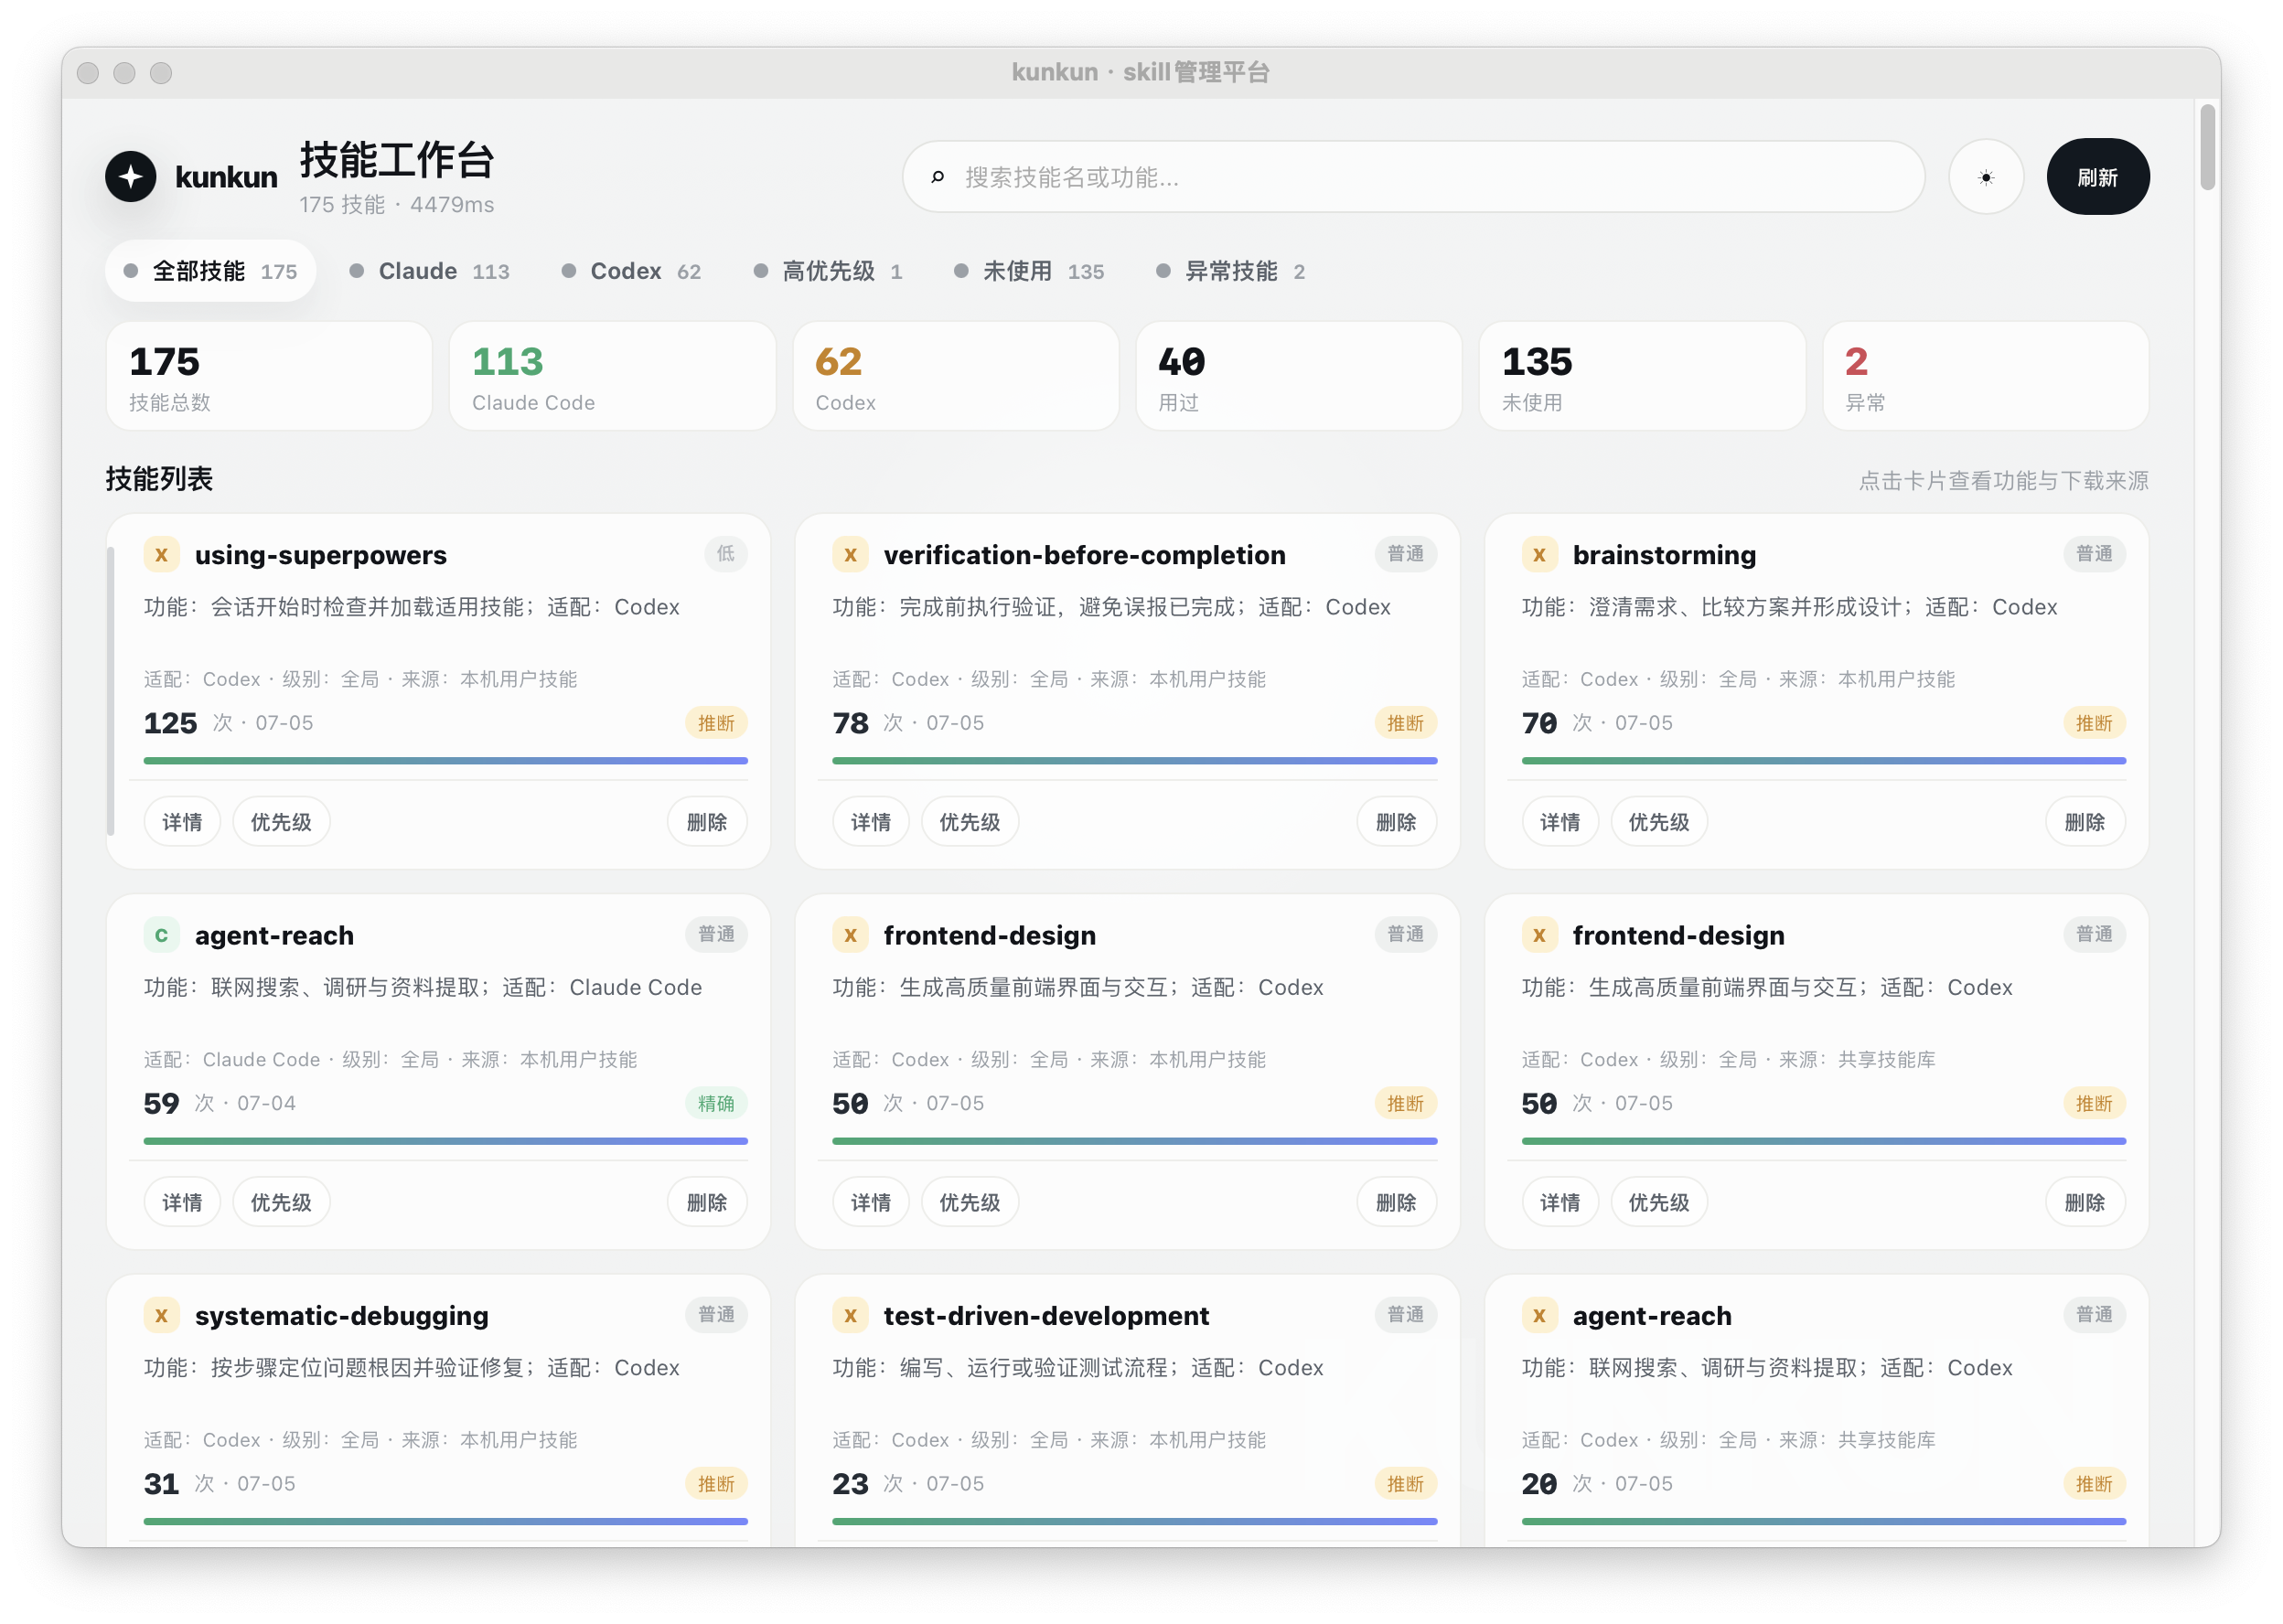Click the X badge on test-driven-development card
This screenshot has height=1624, width=2283.
850,1314
